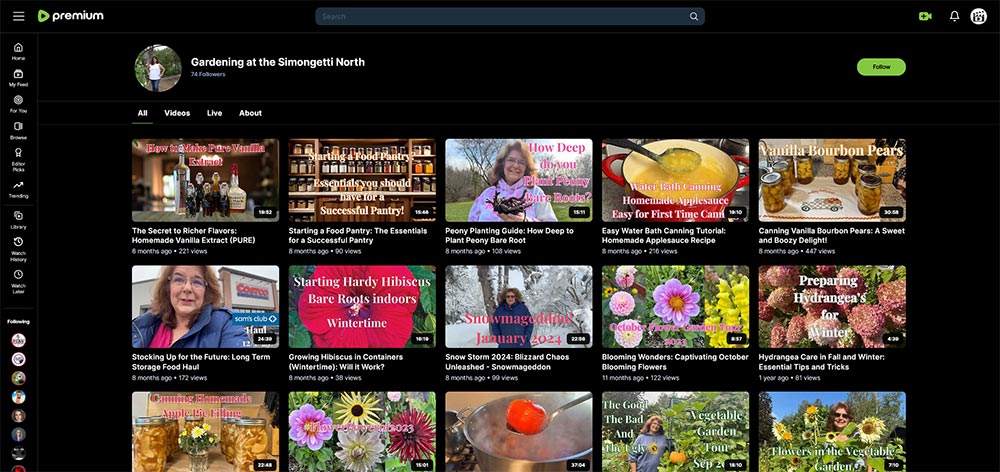Image resolution: width=1000 pixels, height=472 pixels.
Task: Open Library in sidebar
Action: 18,220
